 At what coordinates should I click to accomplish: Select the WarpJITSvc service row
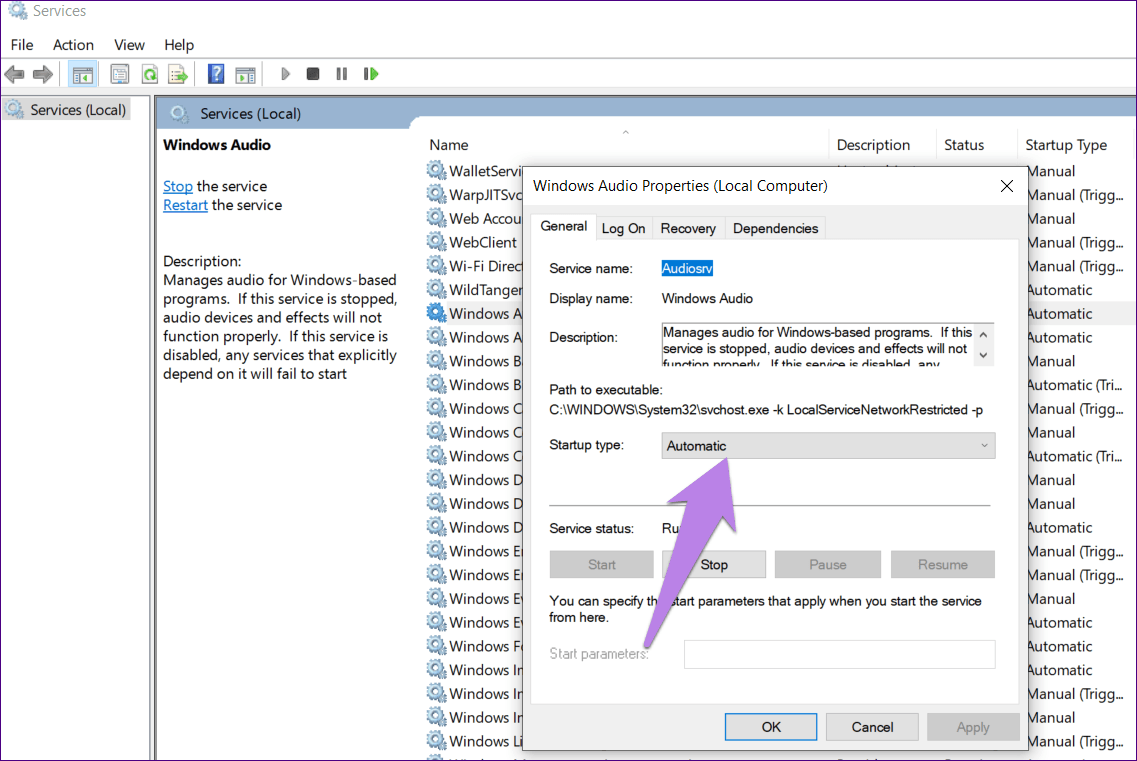coord(485,195)
